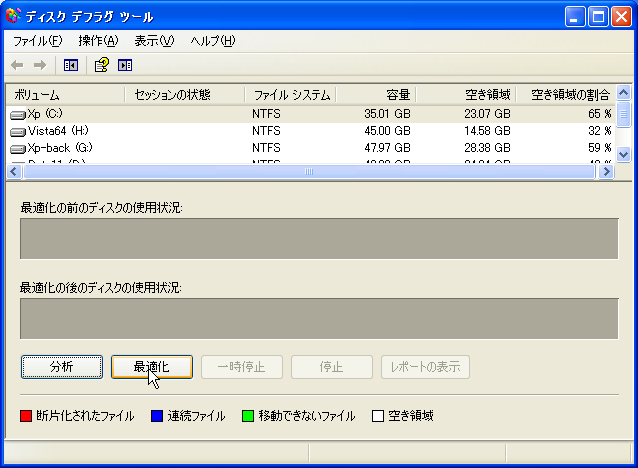
Task: Select the Xp (C:) drive icon
Action: [18, 114]
